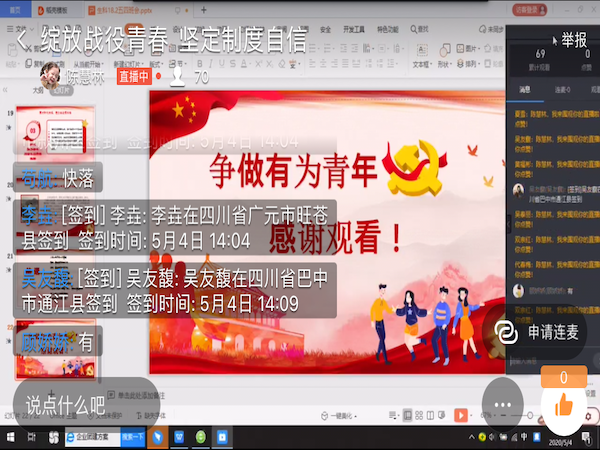
Task: Open the WPS Writer taskbar icon
Action: pos(179,437)
